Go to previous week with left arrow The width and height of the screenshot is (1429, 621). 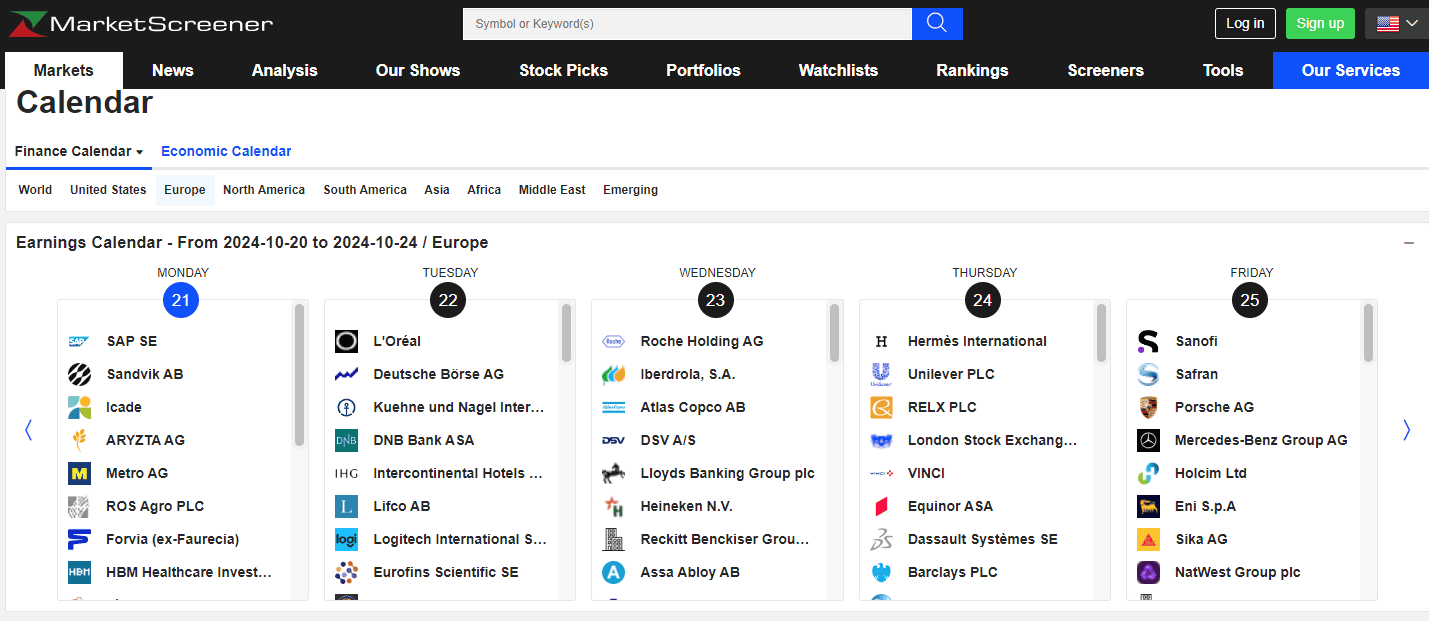point(28,430)
